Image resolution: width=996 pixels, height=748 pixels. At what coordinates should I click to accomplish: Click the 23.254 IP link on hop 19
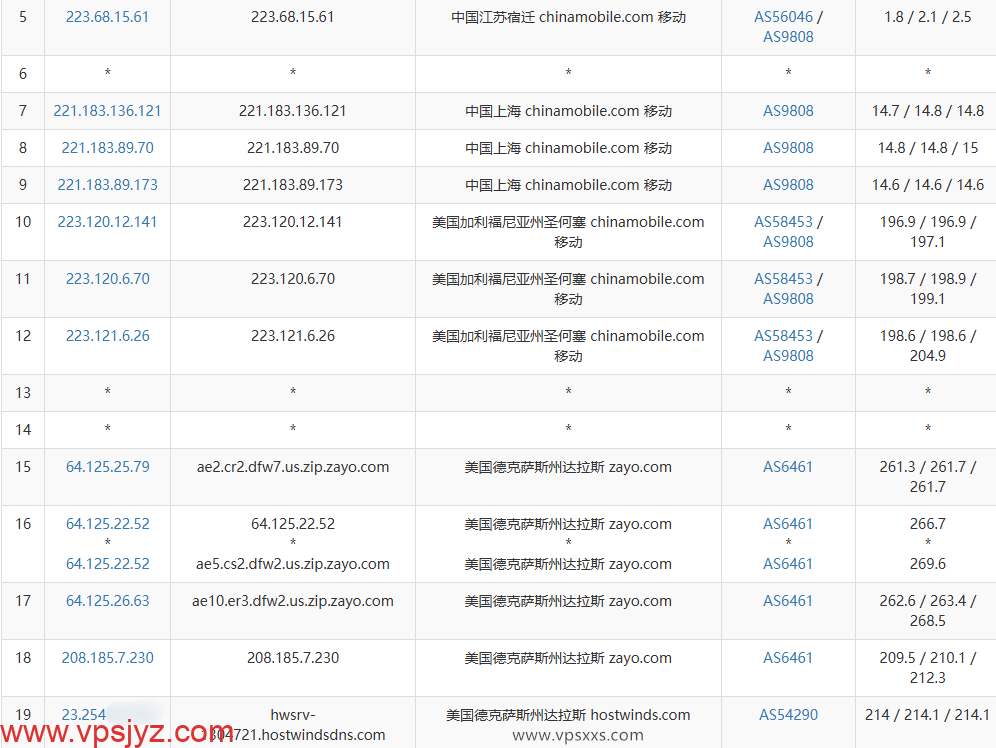point(84,714)
